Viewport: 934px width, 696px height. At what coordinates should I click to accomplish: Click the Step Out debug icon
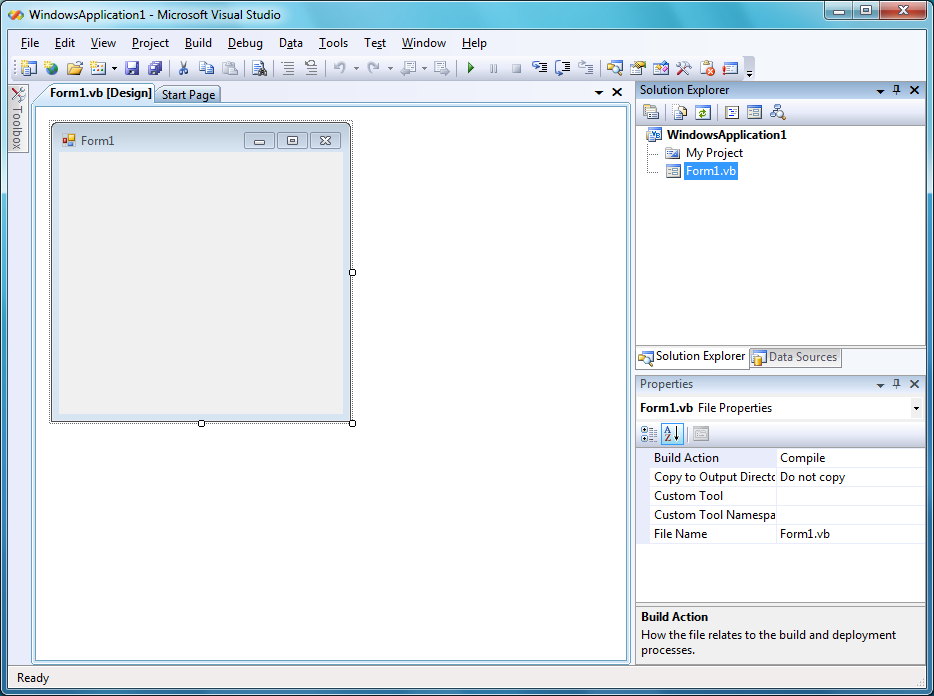coord(586,68)
